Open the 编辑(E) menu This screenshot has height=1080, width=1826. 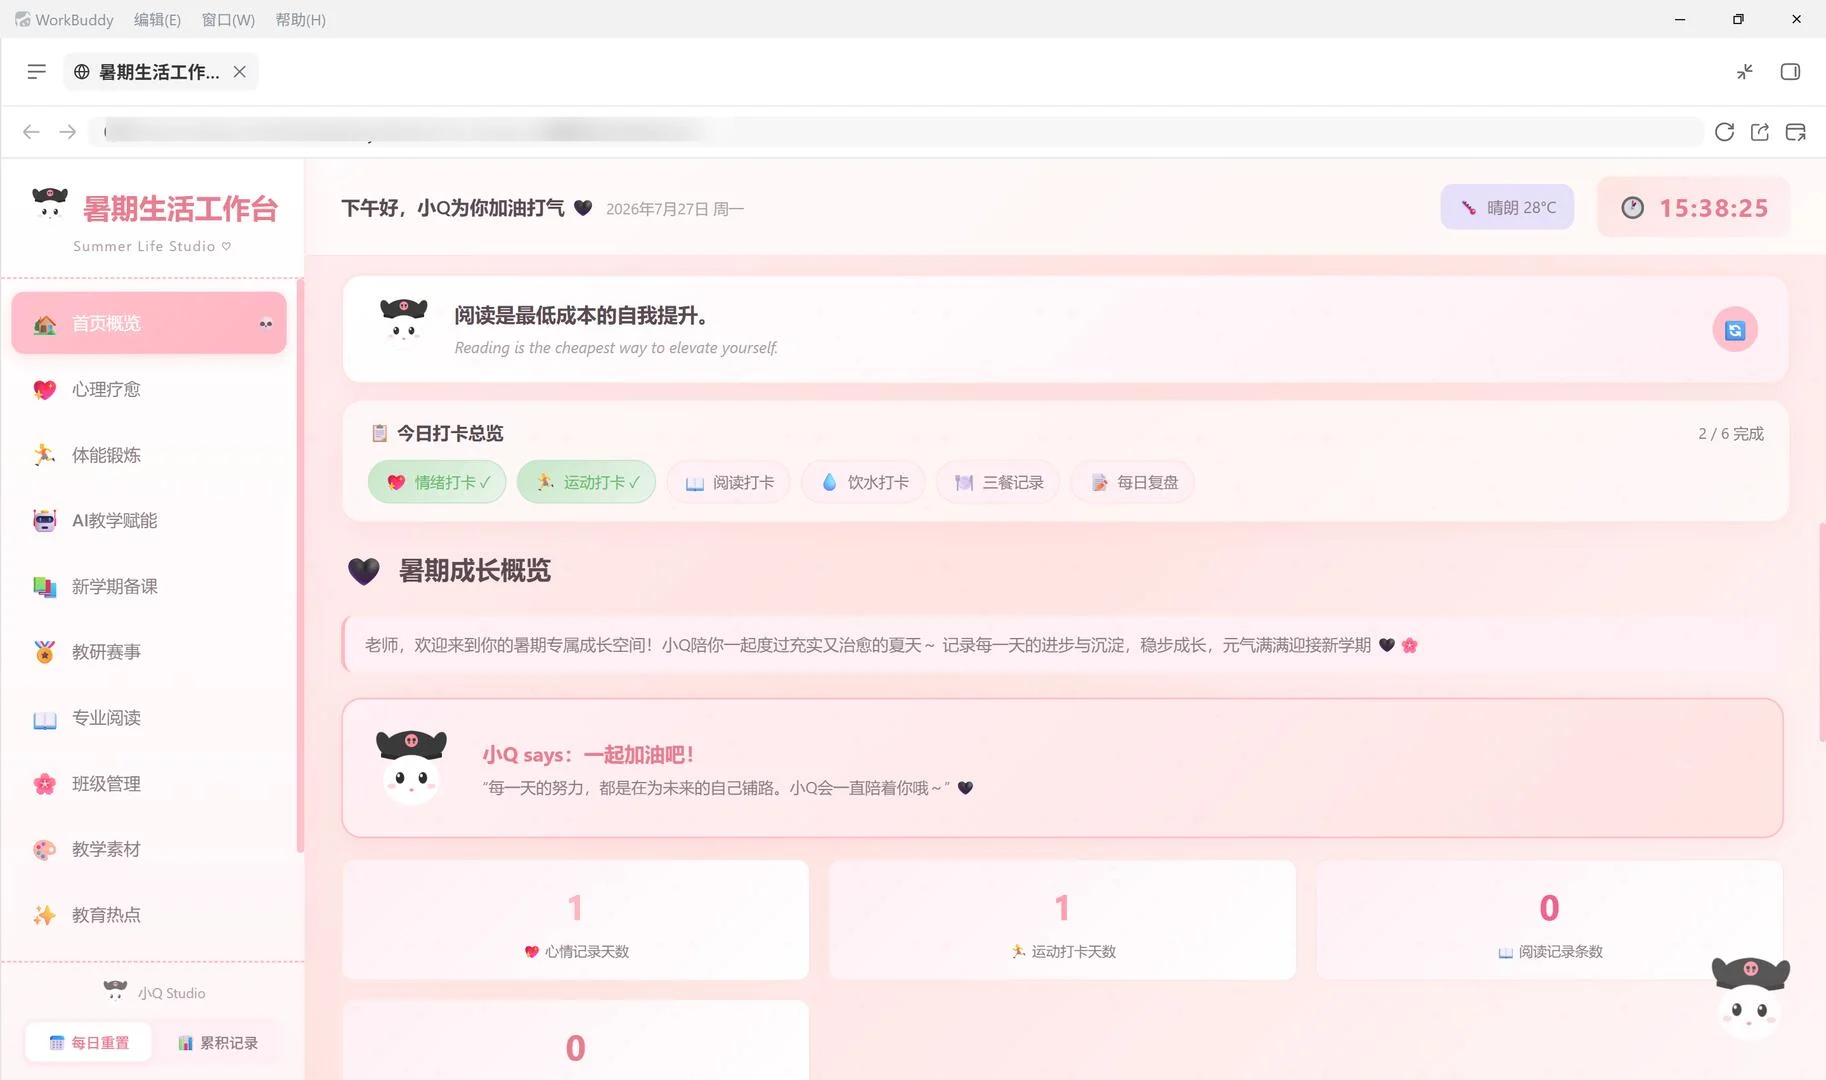coord(157,19)
